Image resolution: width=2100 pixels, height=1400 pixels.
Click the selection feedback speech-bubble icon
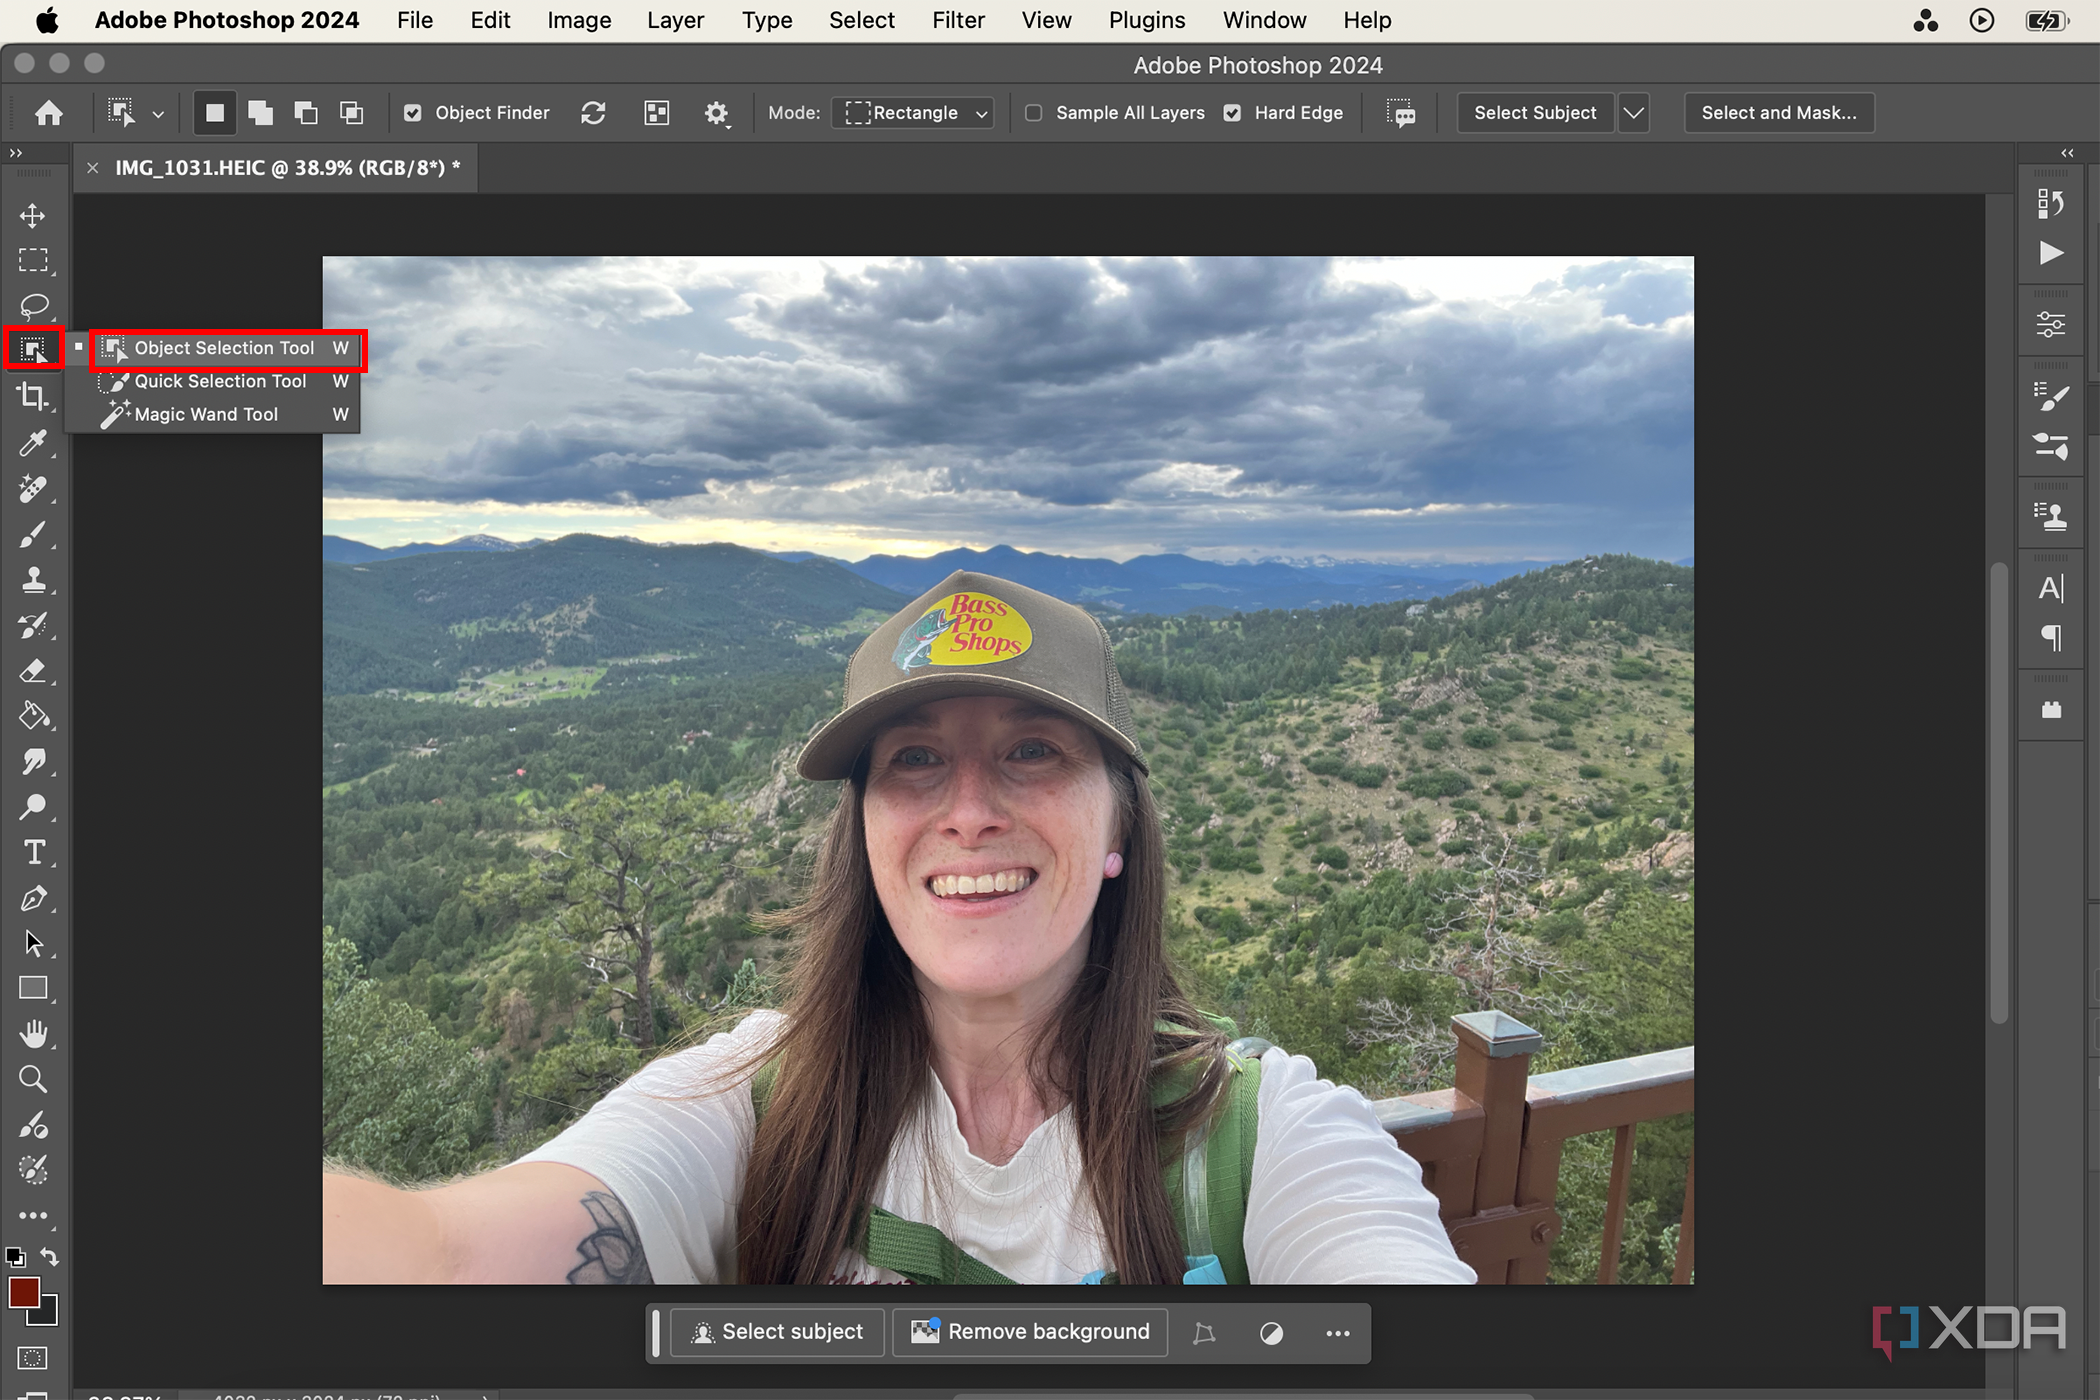tap(1401, 113)
